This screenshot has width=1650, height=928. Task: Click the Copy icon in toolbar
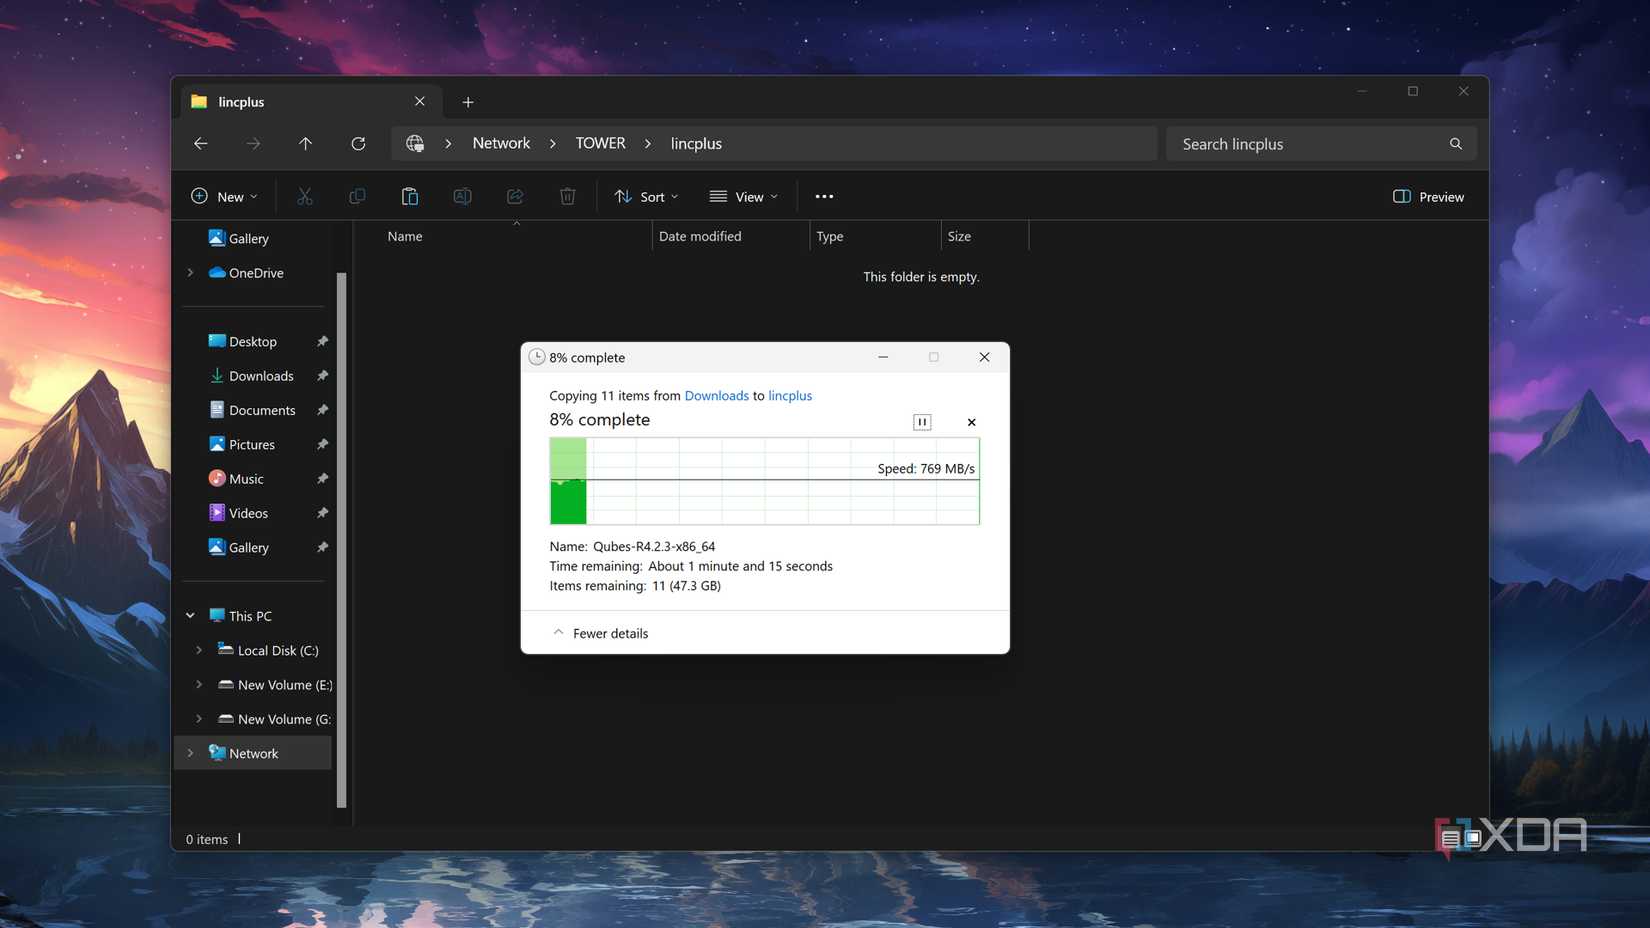(x=357, y=197)
